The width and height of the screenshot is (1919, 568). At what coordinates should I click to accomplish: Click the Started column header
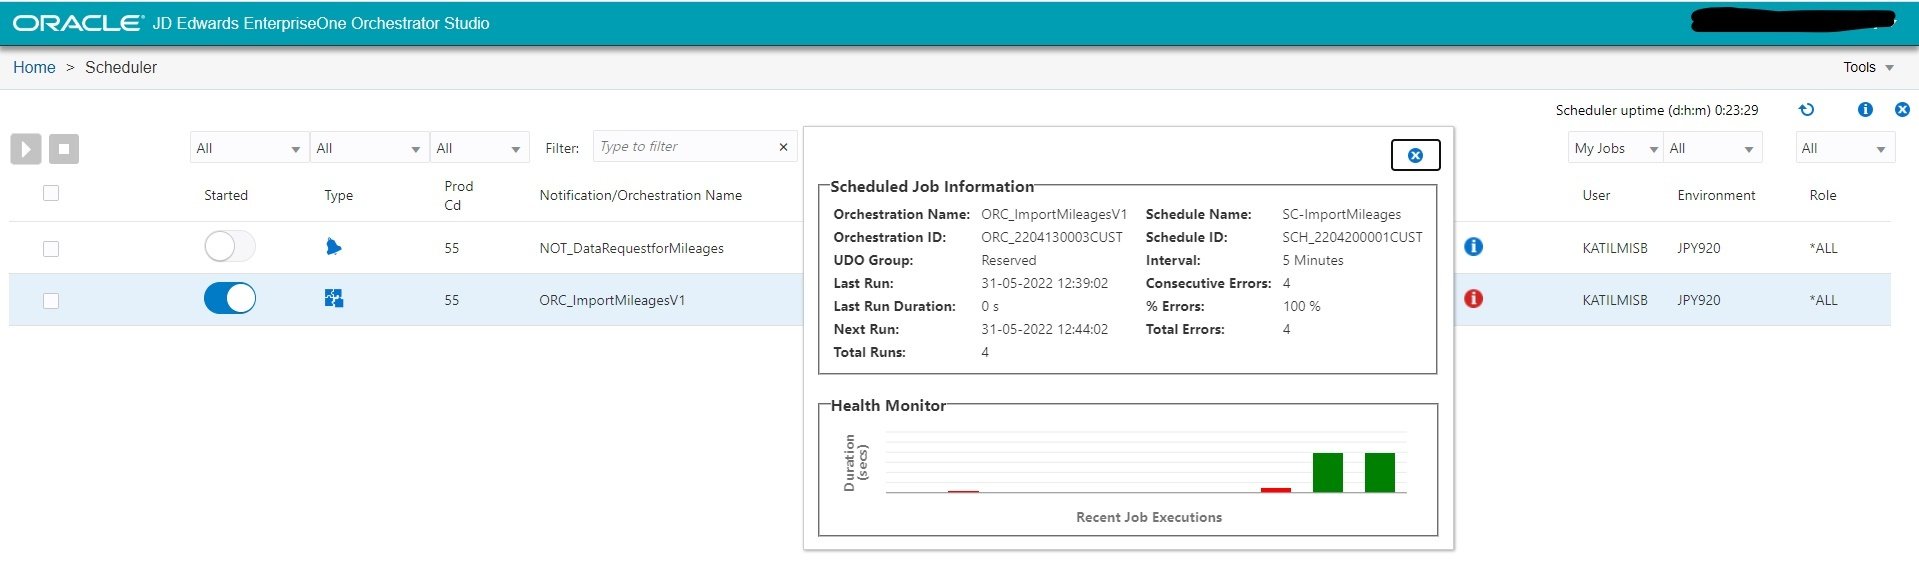point(226,195)
